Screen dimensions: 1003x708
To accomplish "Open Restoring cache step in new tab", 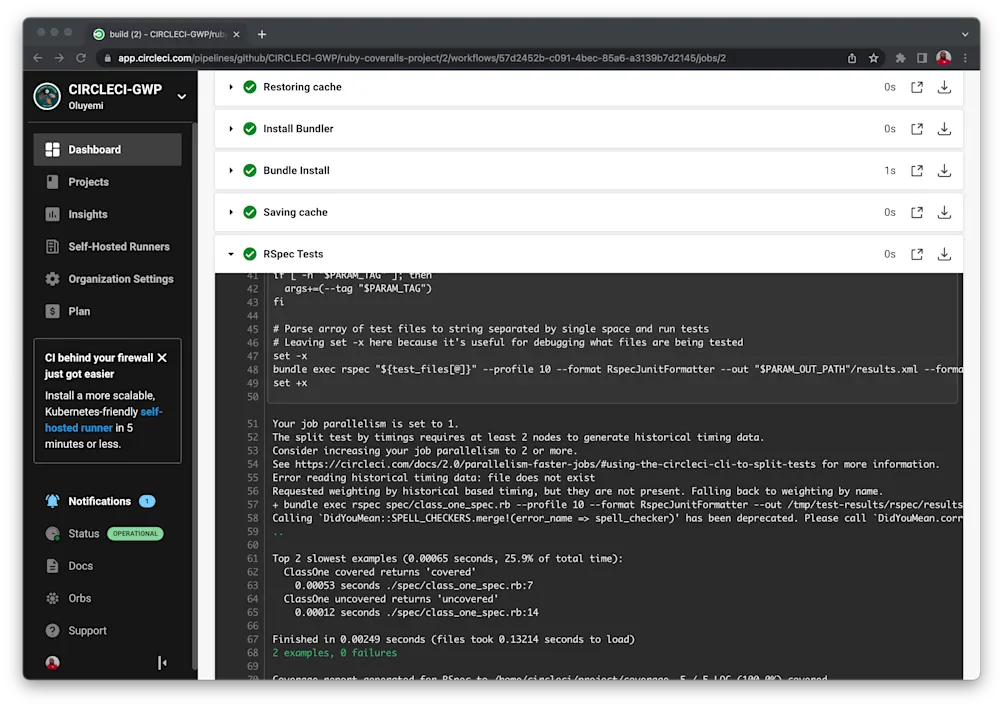I will click(x=917, y=87).
